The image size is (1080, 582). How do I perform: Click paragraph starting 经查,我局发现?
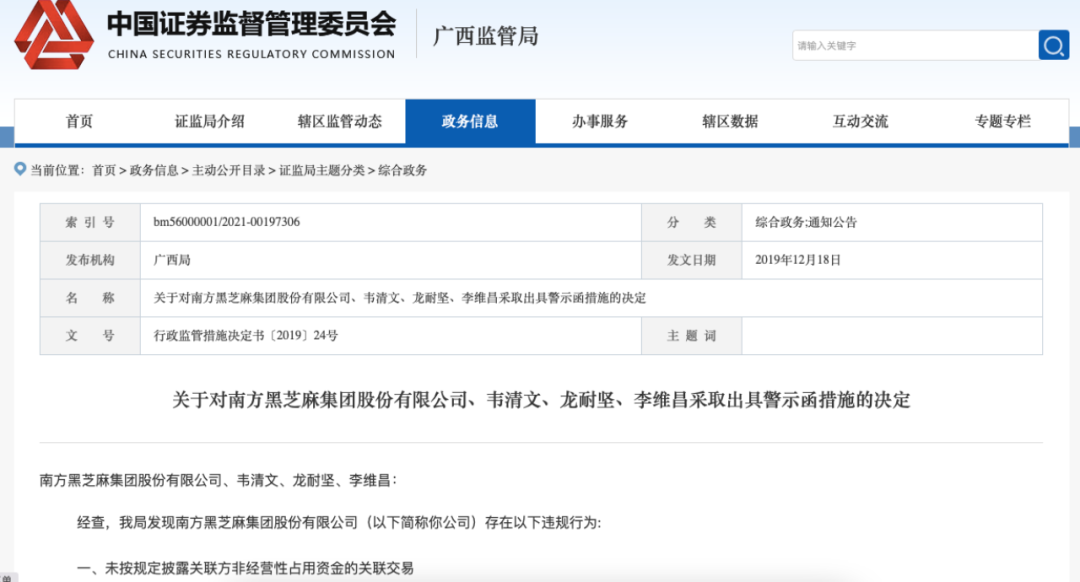point(339,523)
